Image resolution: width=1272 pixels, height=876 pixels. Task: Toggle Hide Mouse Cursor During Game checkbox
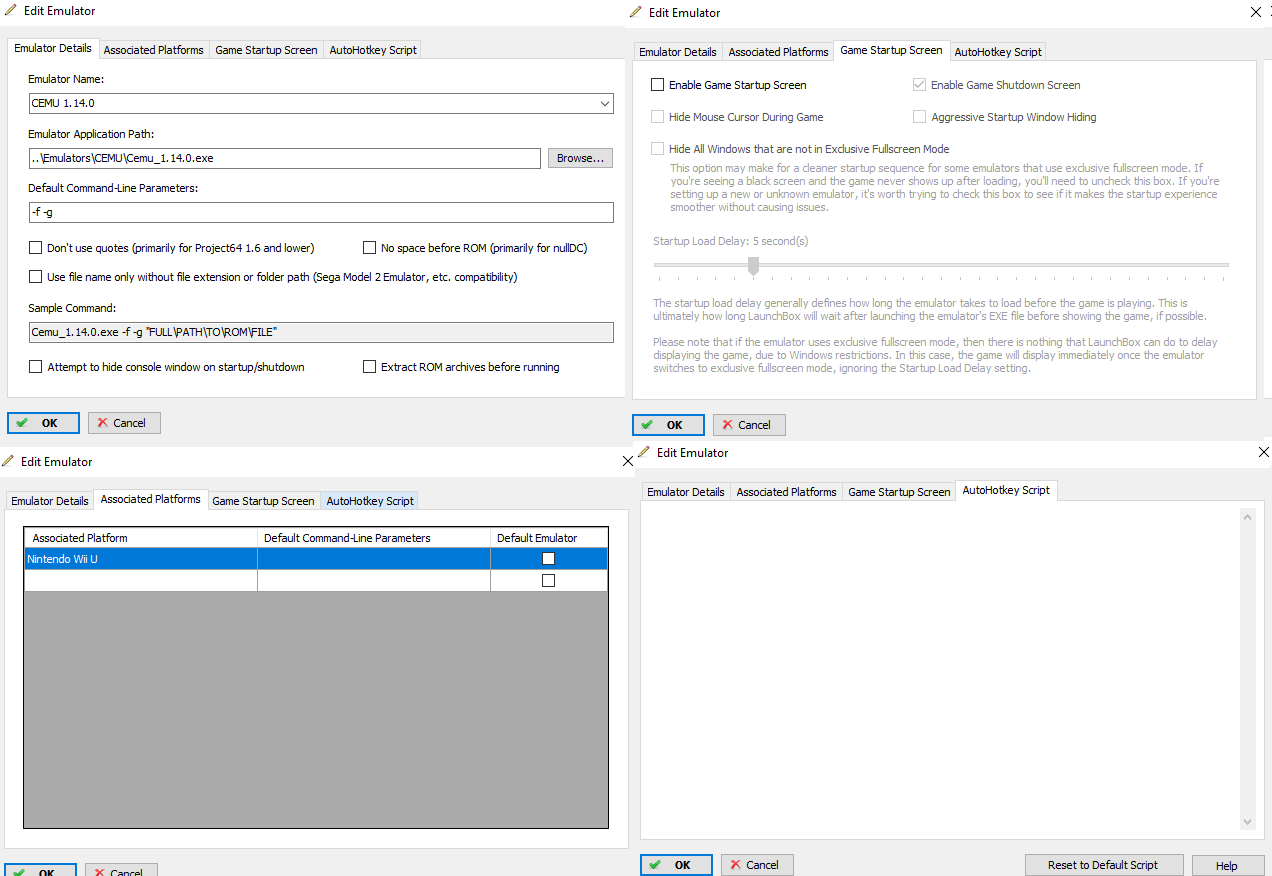click(x=658, y=117)
